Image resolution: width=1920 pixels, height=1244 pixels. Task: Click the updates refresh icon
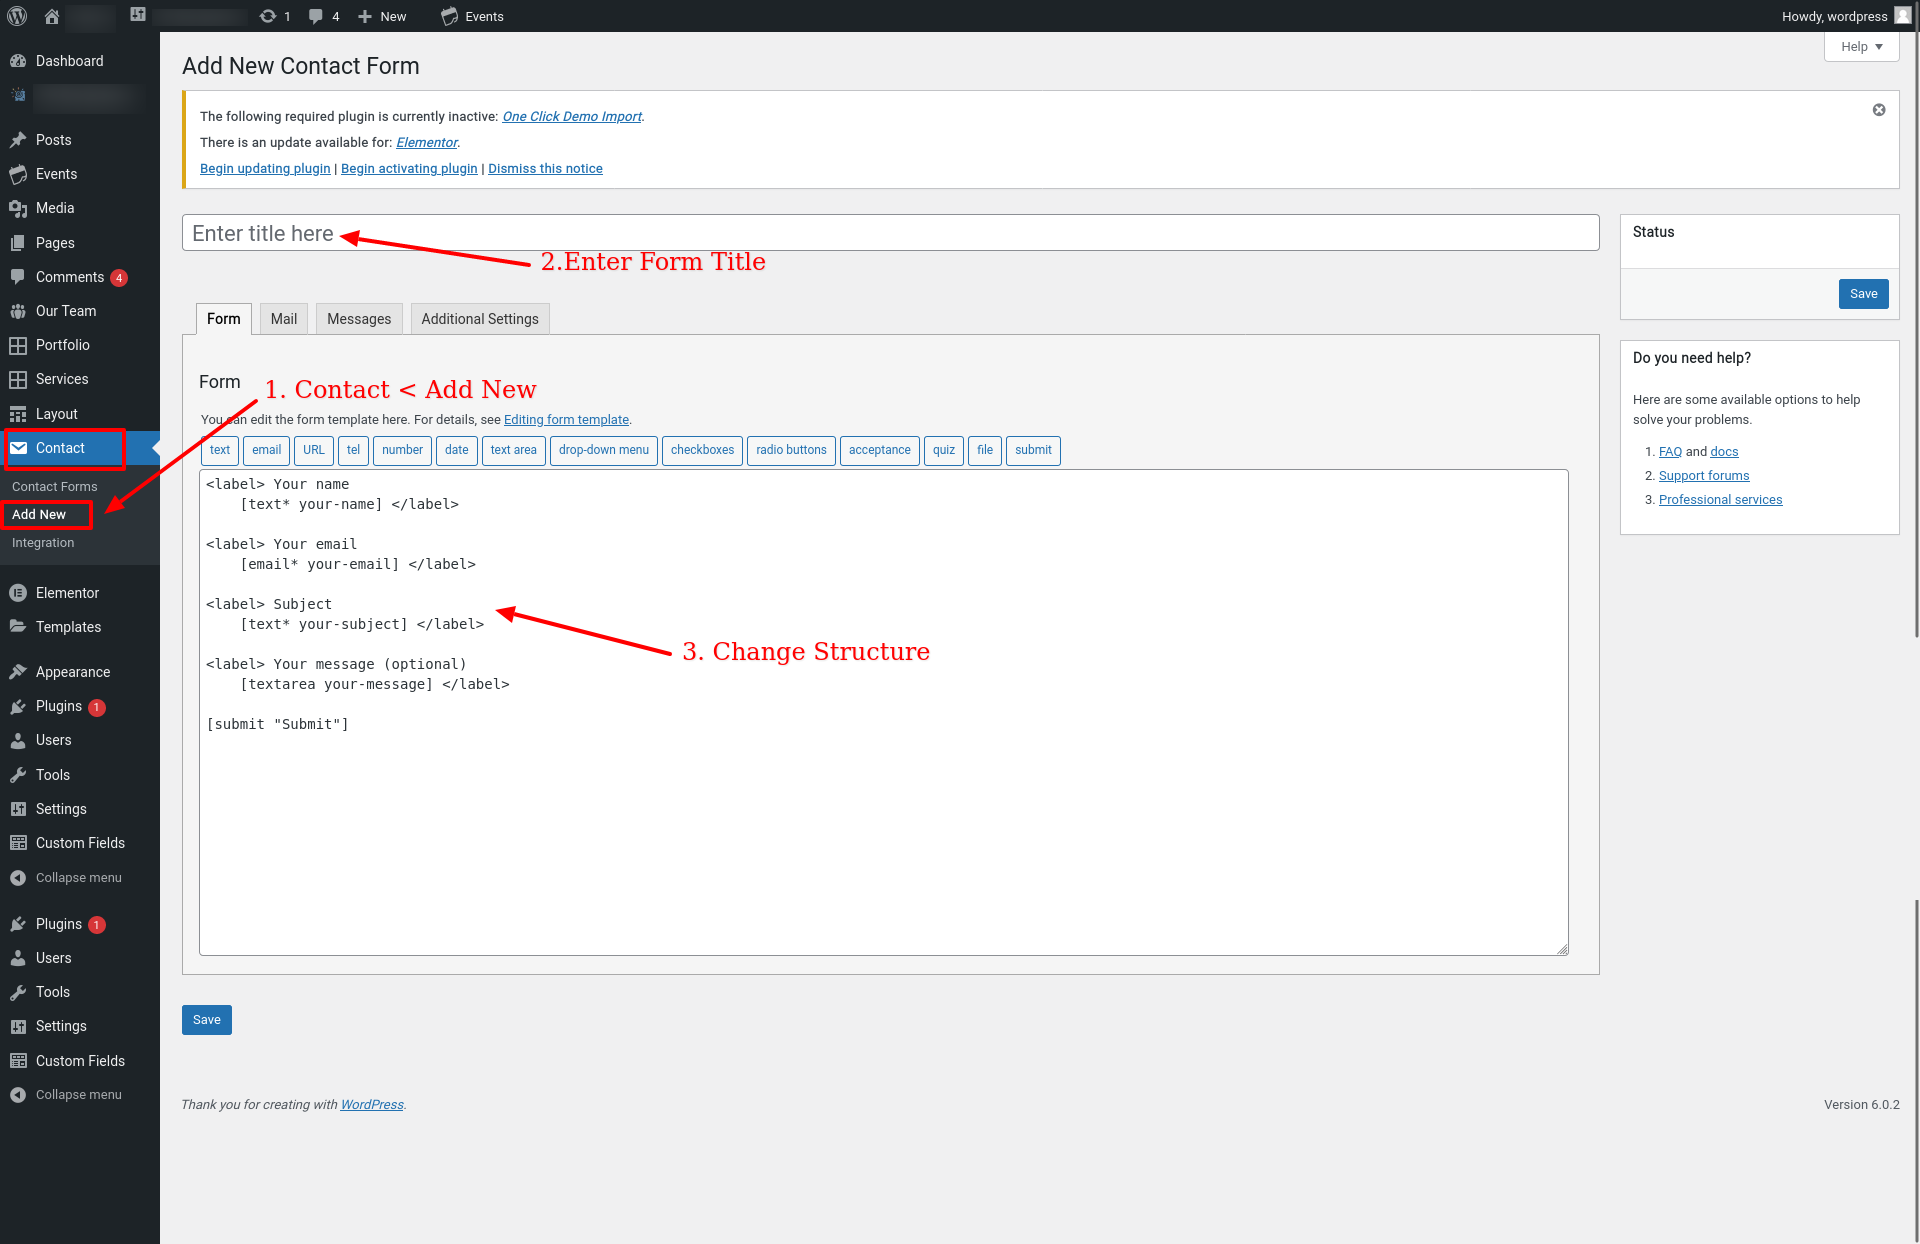click(x=267, y=16)
